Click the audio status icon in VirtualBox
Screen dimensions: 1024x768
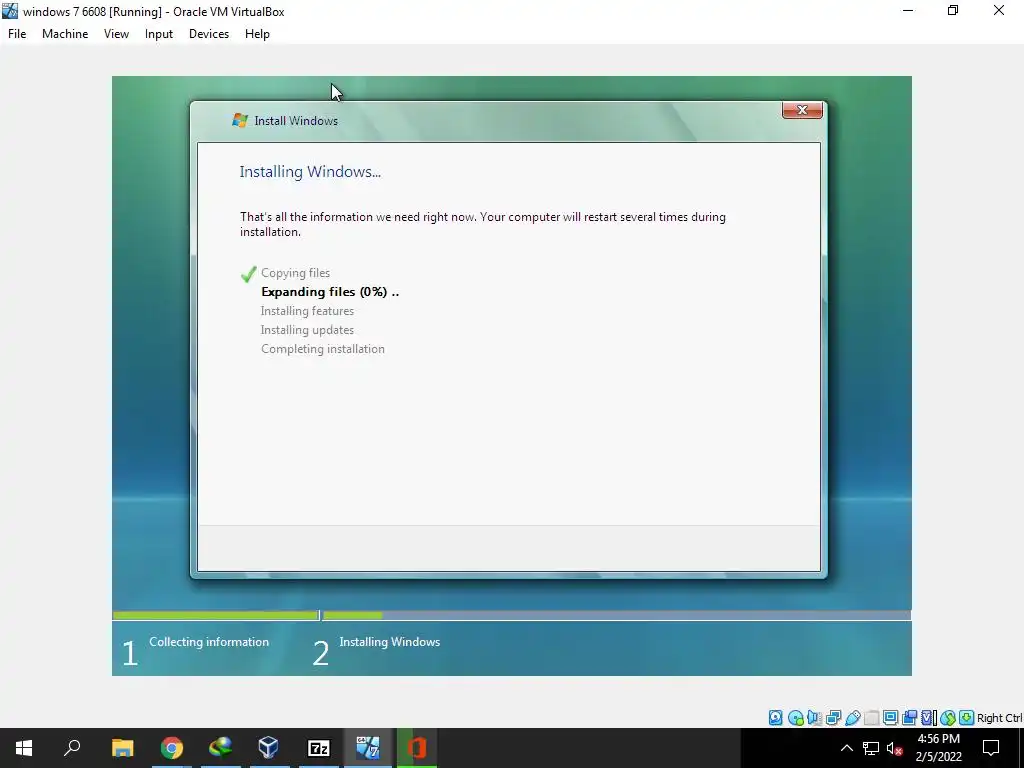point(814,718)
